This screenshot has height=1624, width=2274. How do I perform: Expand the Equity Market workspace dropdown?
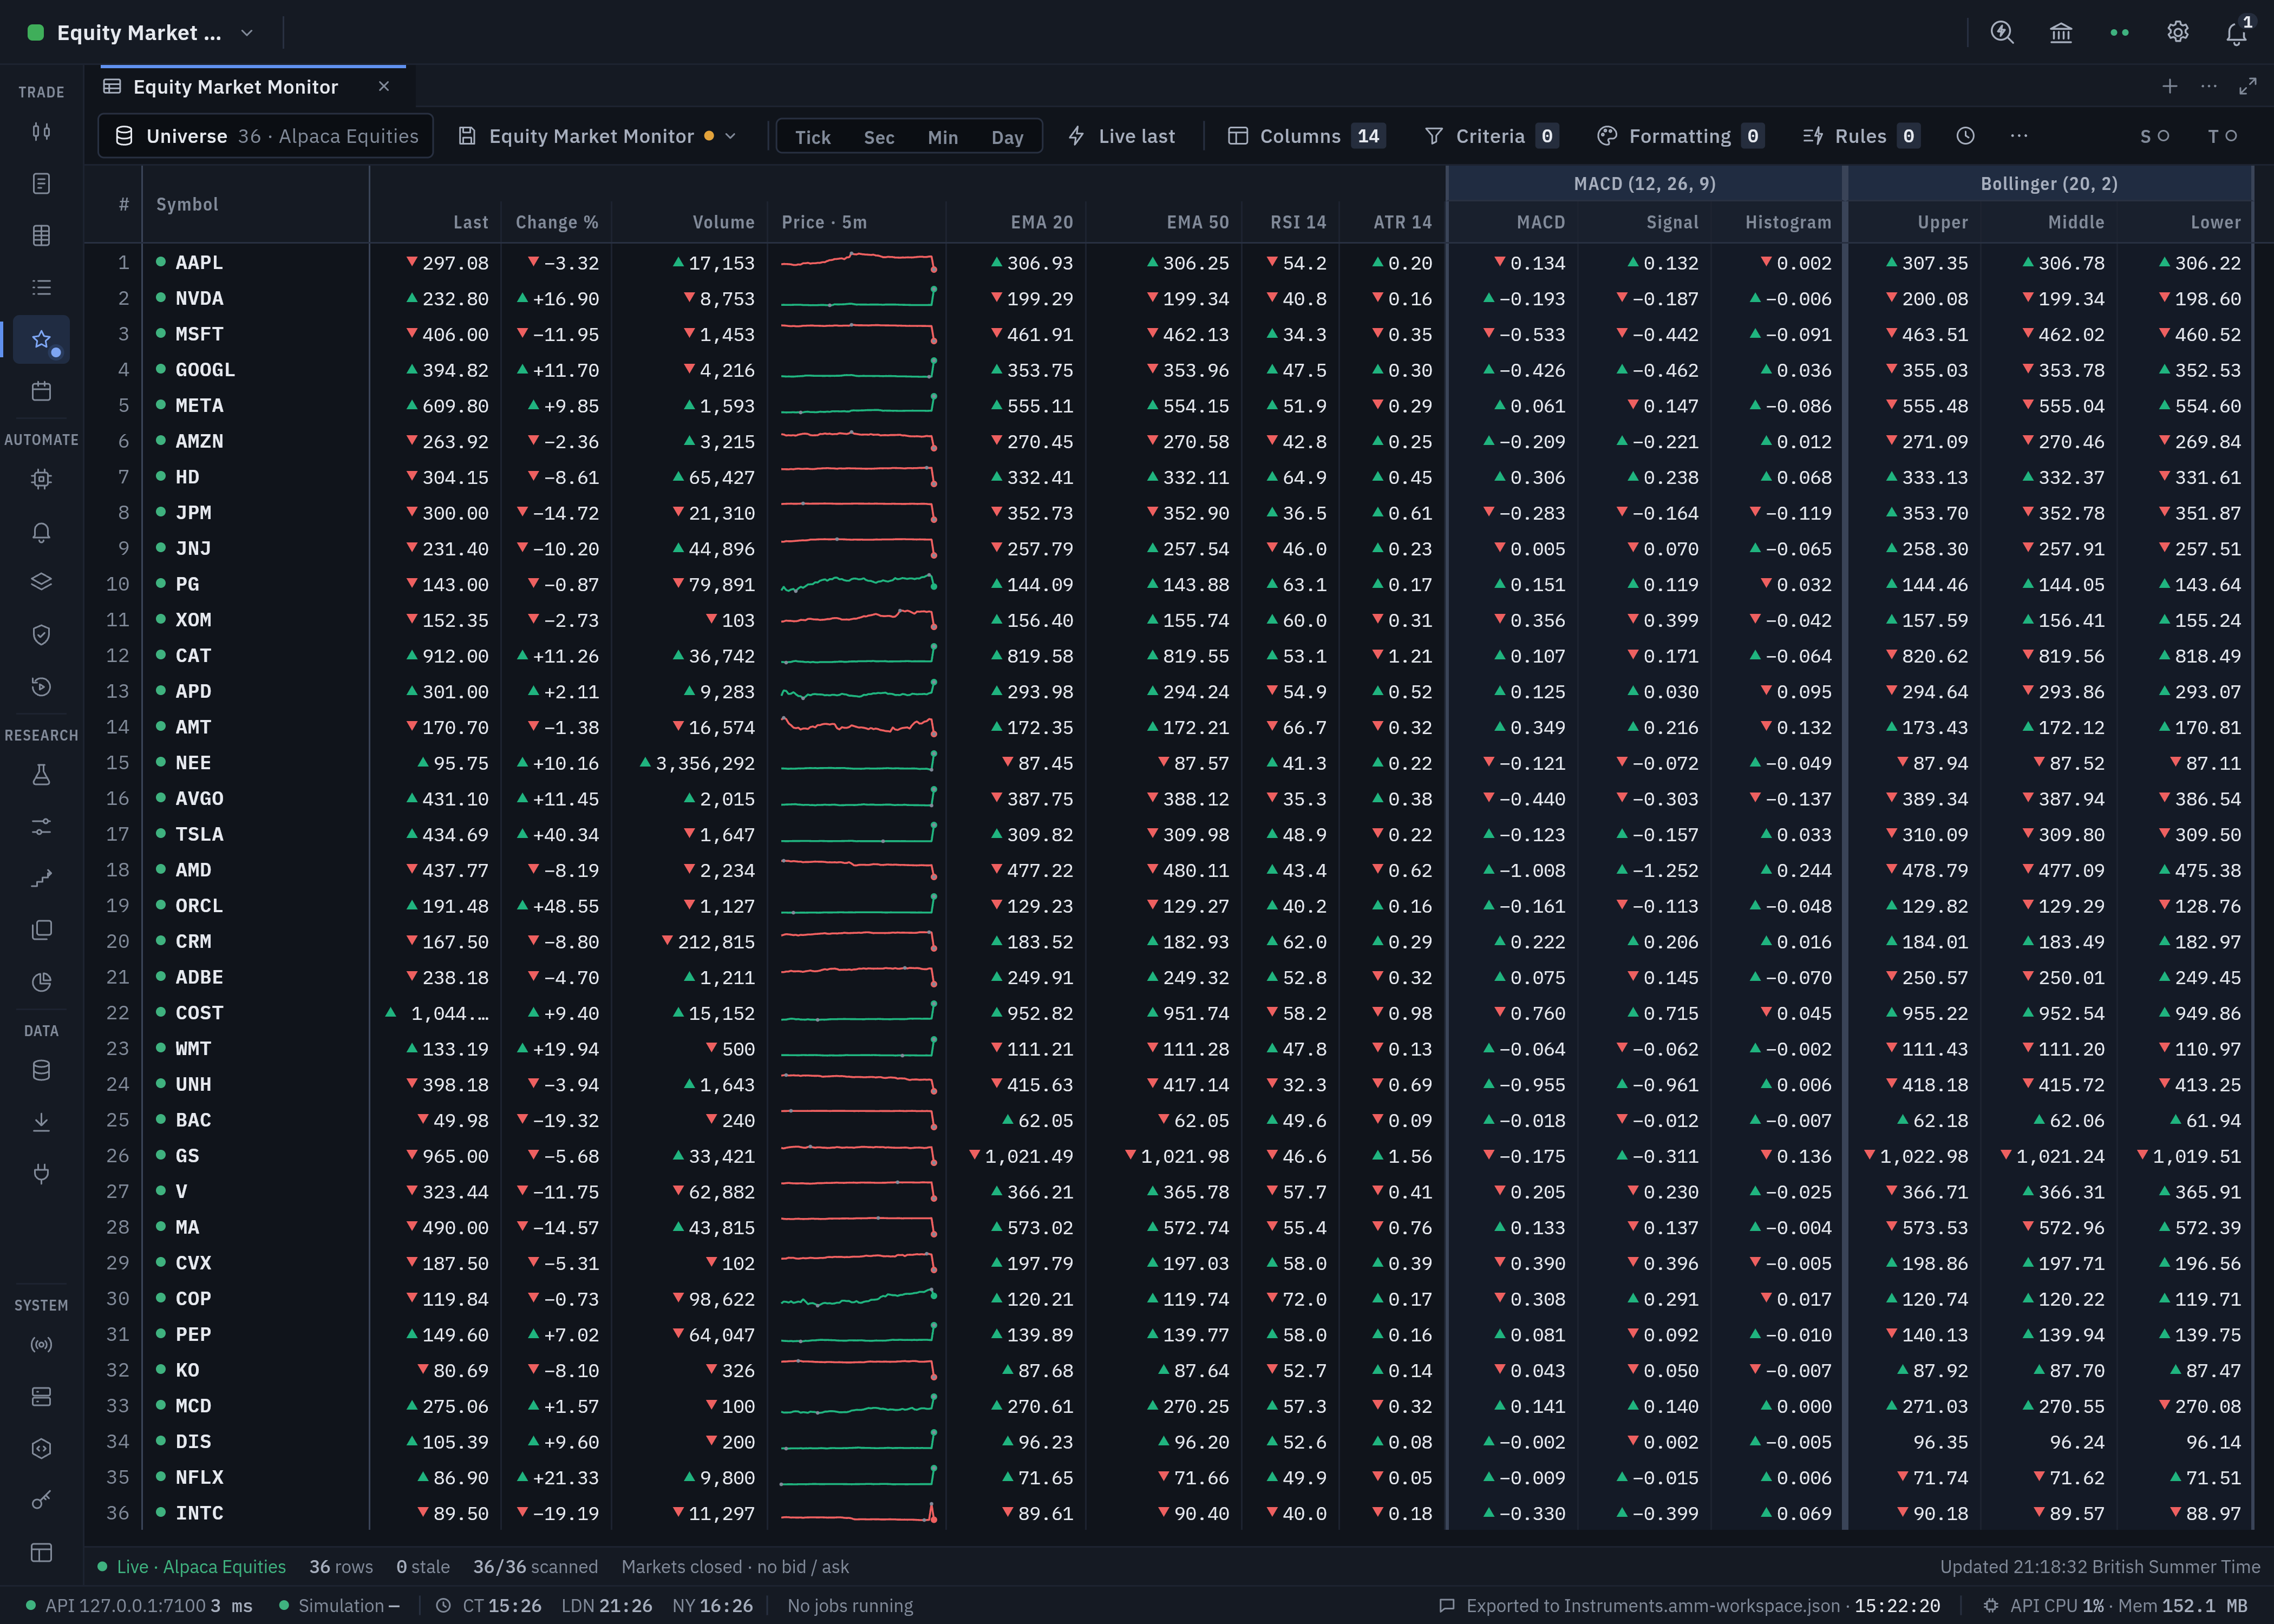(247, 33)
